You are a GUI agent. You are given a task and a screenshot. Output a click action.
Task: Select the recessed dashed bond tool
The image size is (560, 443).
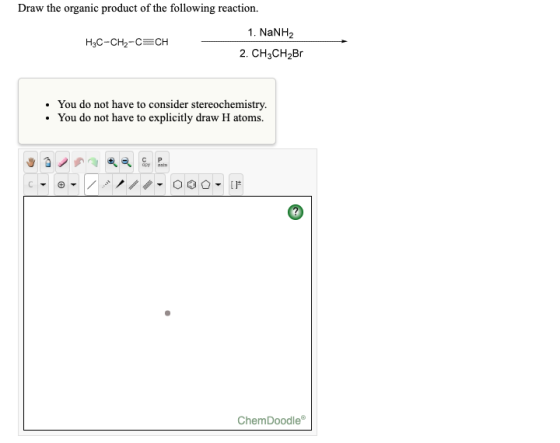point(106,185)
